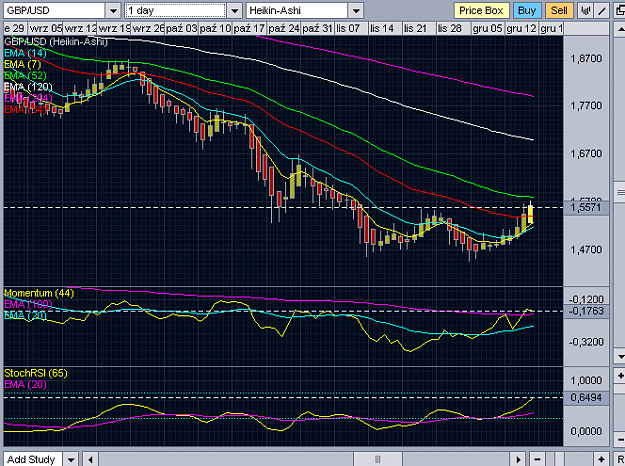Select the wrz 05 date header
This screenshot has height=466, width=625.
45,29
